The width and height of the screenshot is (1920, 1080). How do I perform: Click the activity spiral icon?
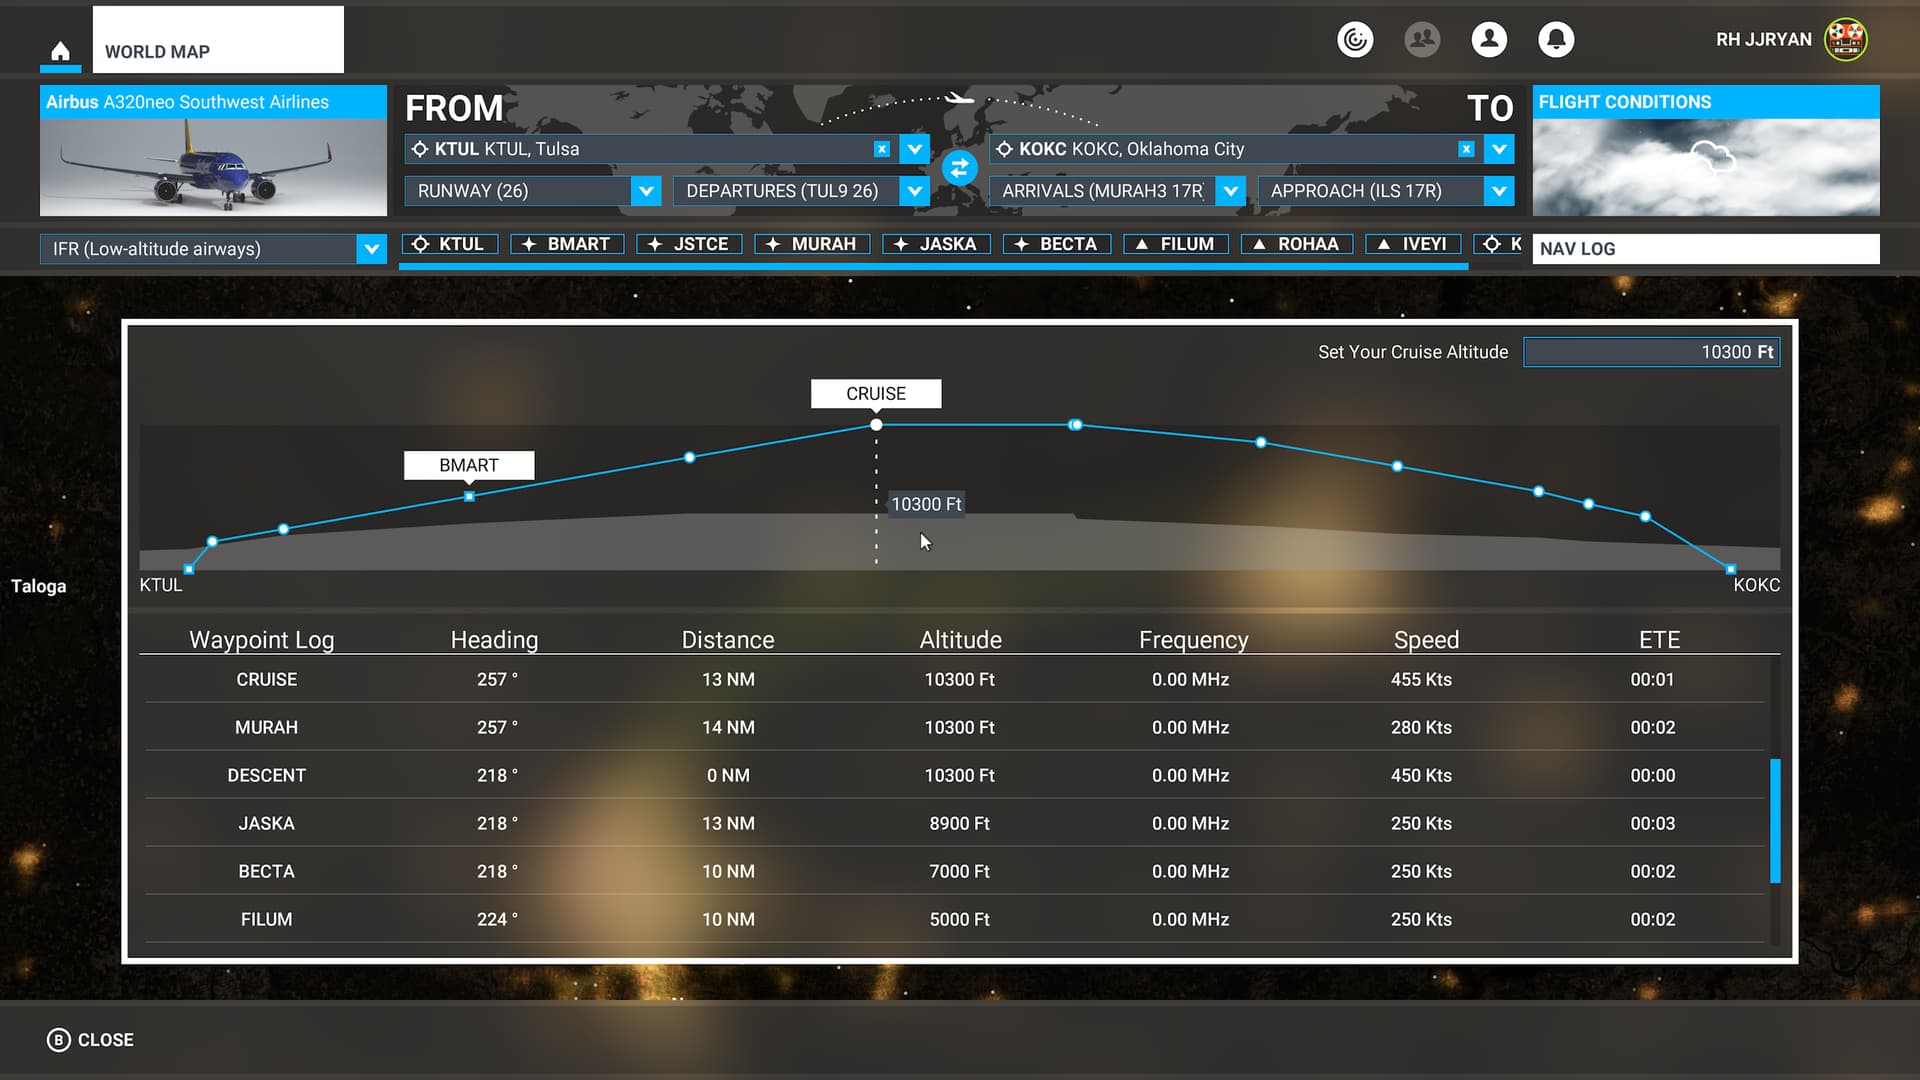[x=1355, y=39]
